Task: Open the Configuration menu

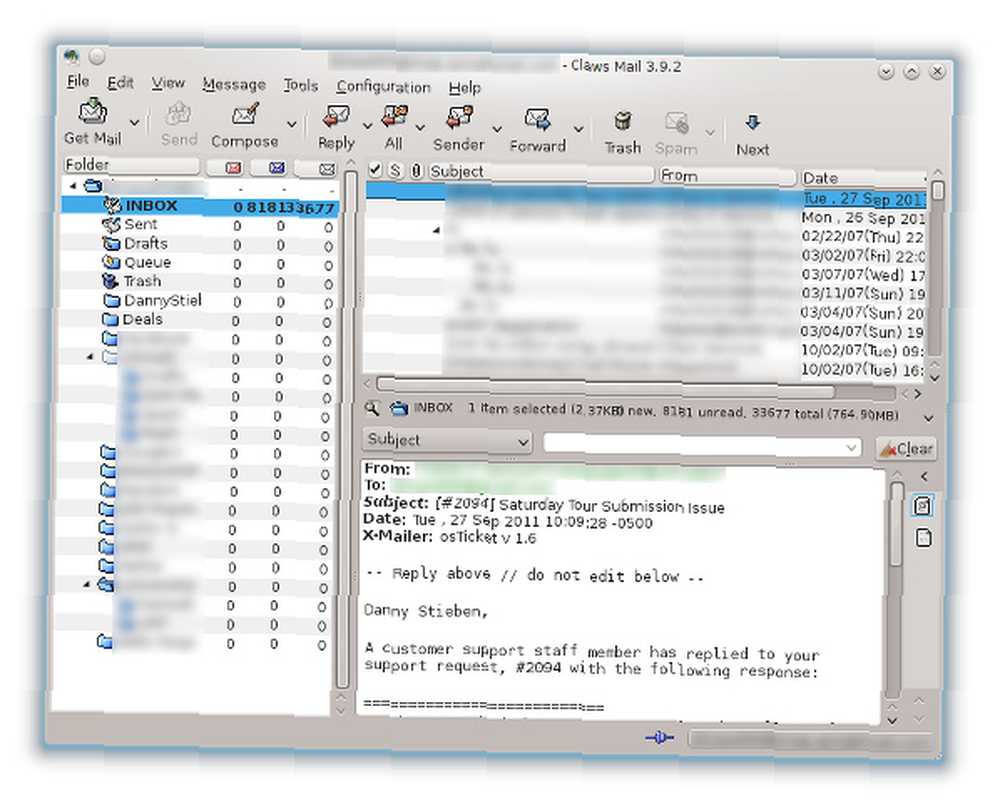Action: [383, 87]
